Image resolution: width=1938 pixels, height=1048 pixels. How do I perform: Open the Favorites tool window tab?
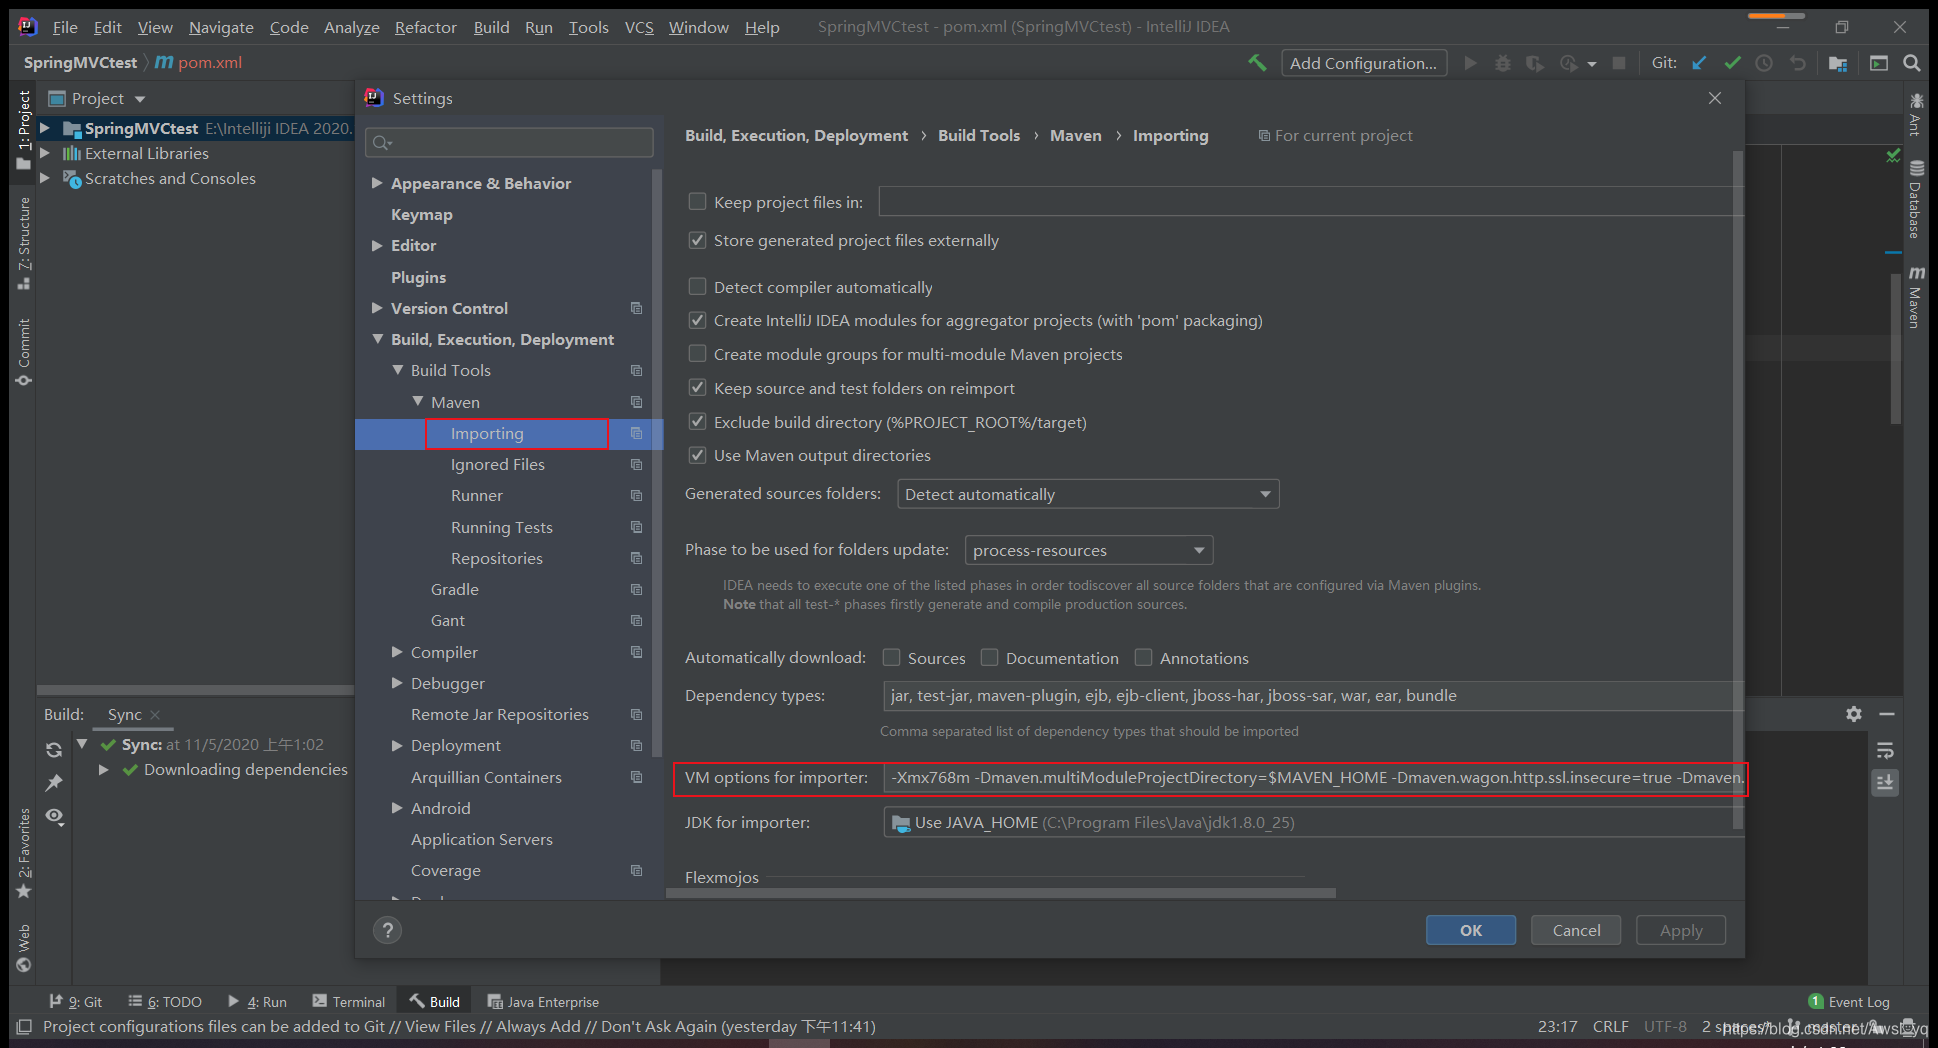pos(24,853)
